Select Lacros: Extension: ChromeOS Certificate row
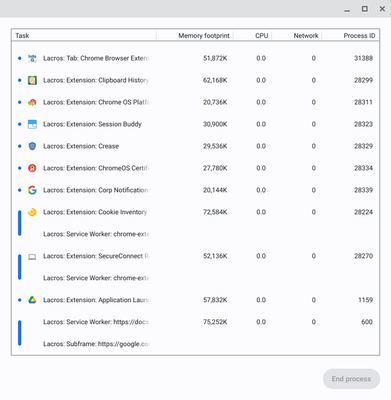Viewport: 391px width, 400px height. 195,168
